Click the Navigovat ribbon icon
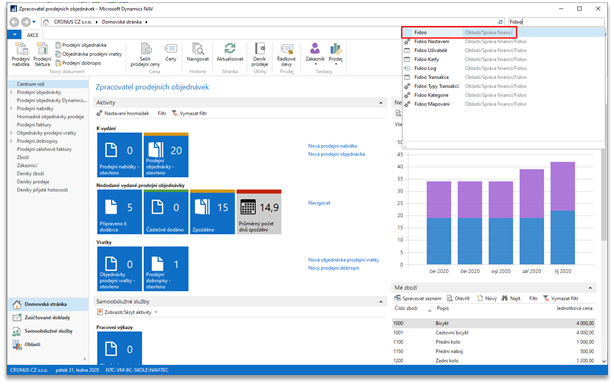The height and width of the screenshot is (386, 614). point(198,53)
